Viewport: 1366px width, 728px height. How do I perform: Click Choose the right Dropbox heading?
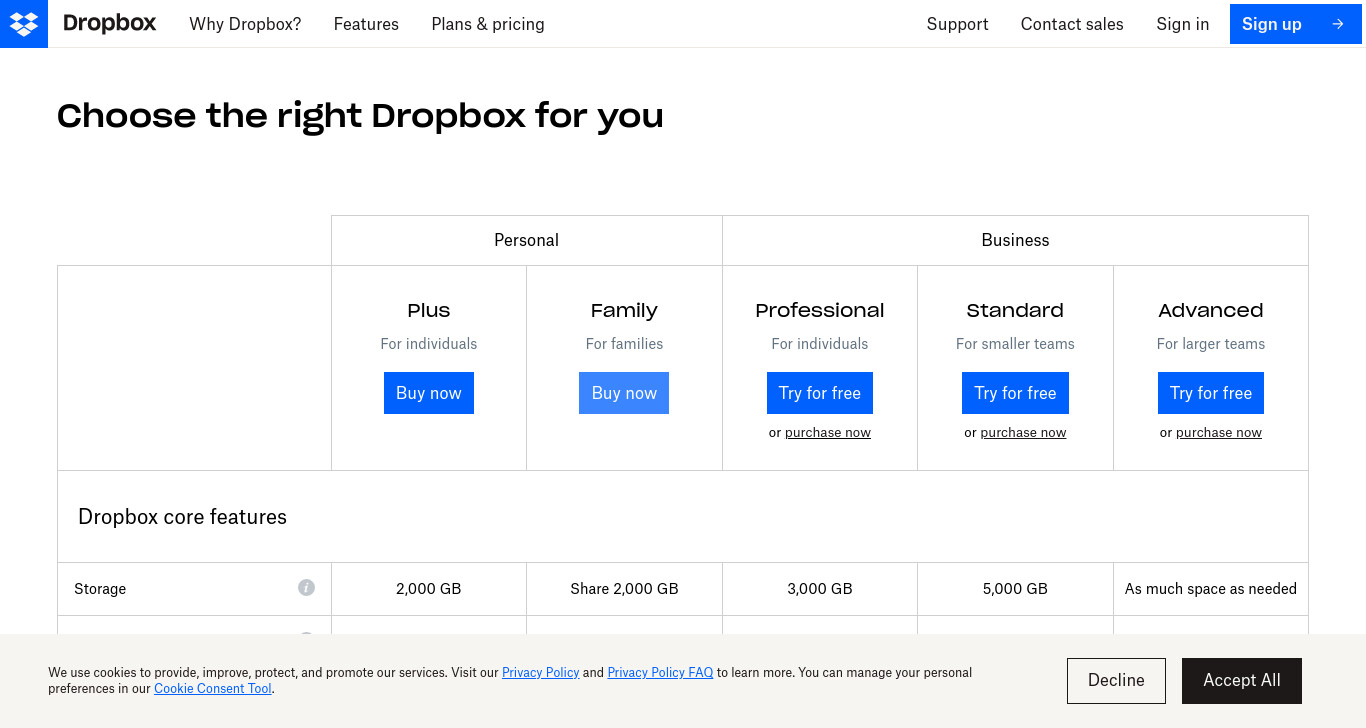tap(360, 116)
